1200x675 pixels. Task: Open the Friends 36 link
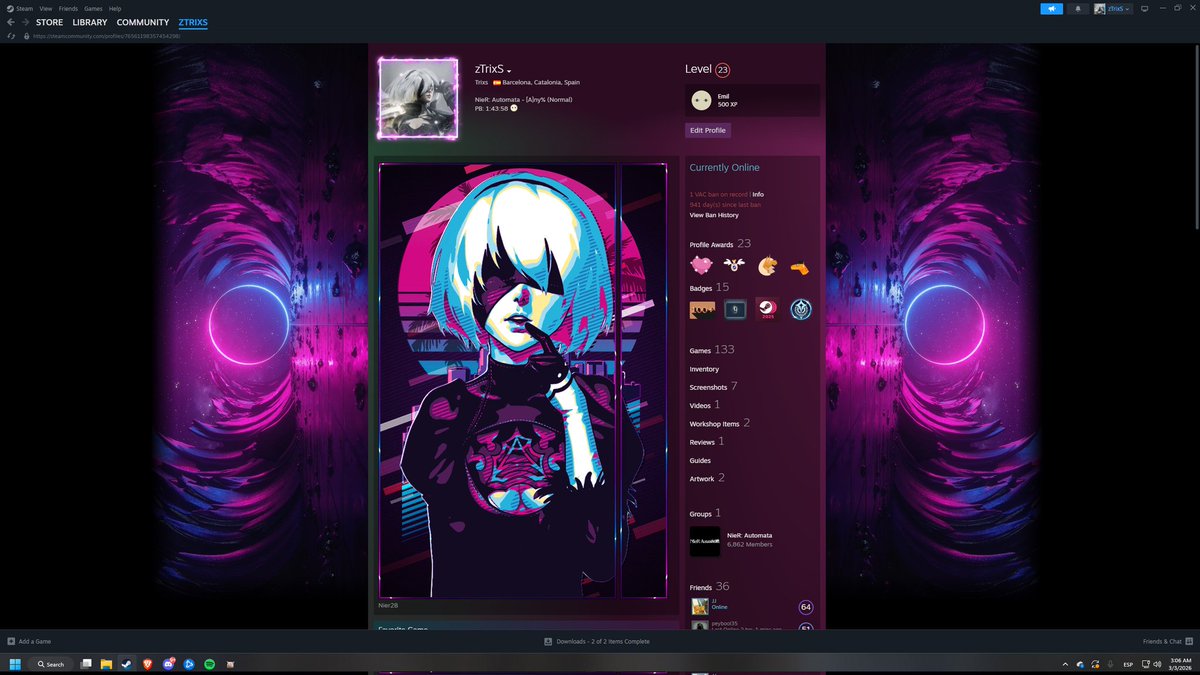(x=709, y=587)
